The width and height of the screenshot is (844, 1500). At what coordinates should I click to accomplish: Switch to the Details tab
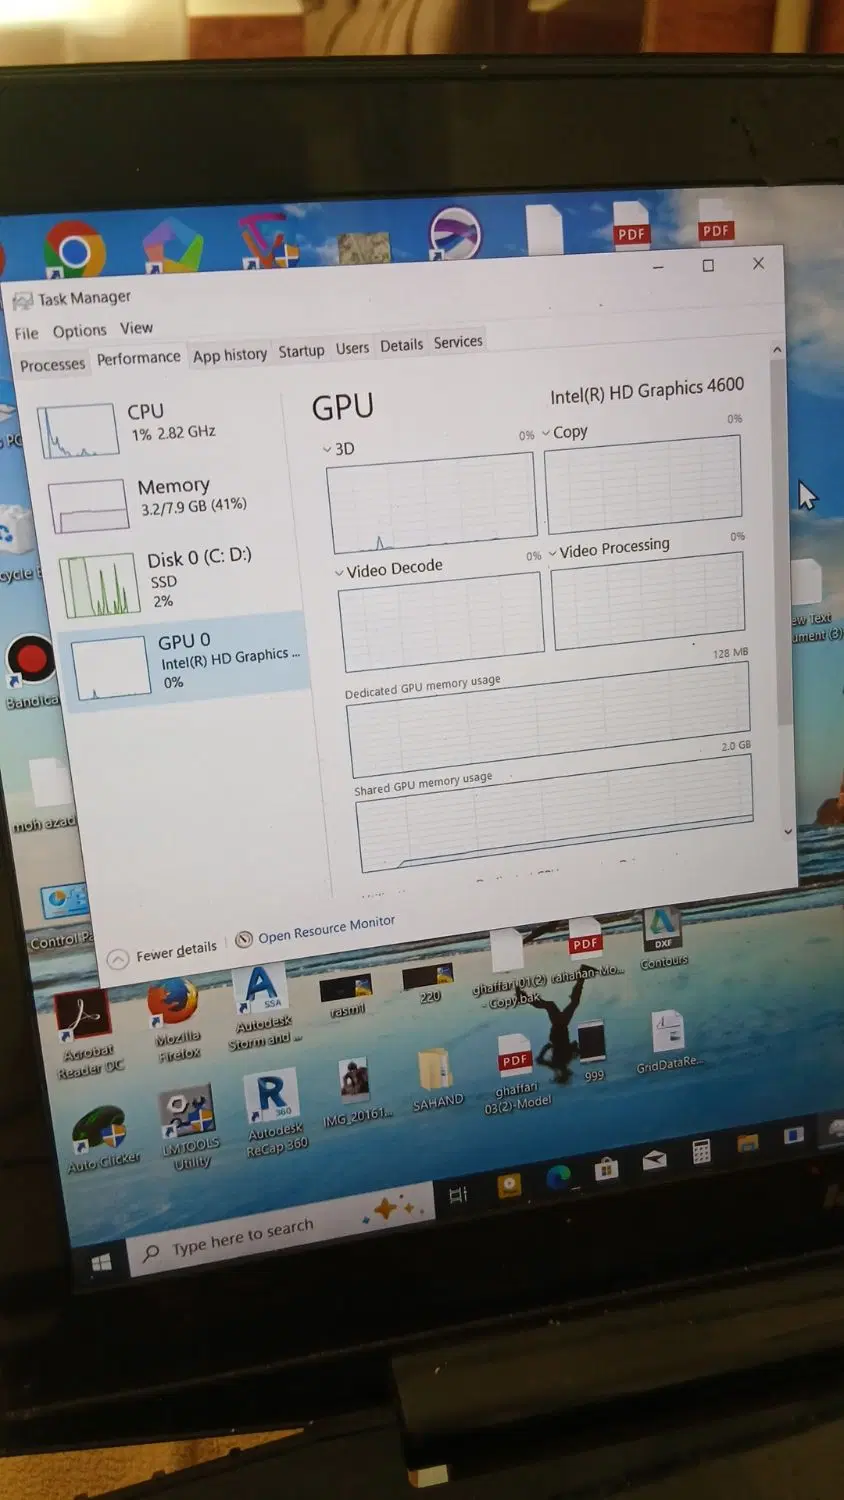401,345
